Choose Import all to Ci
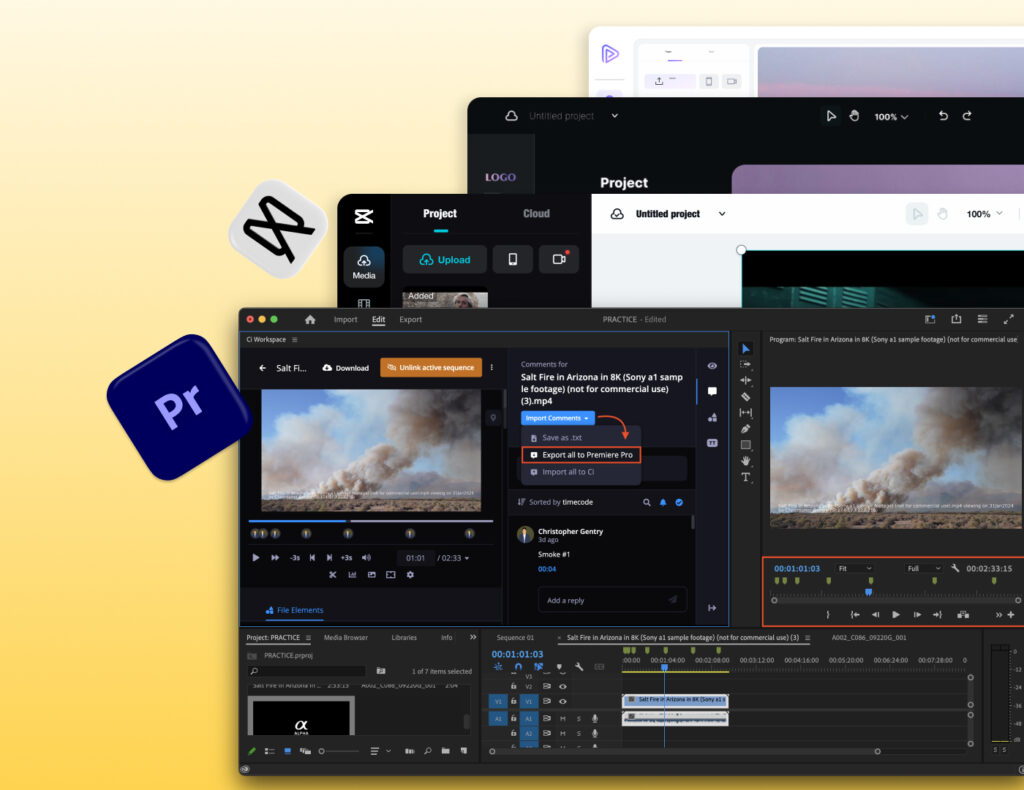Image resolution: width=1024 pixels, height=790 pixels. pyautogui.click(x=568, y=472)
